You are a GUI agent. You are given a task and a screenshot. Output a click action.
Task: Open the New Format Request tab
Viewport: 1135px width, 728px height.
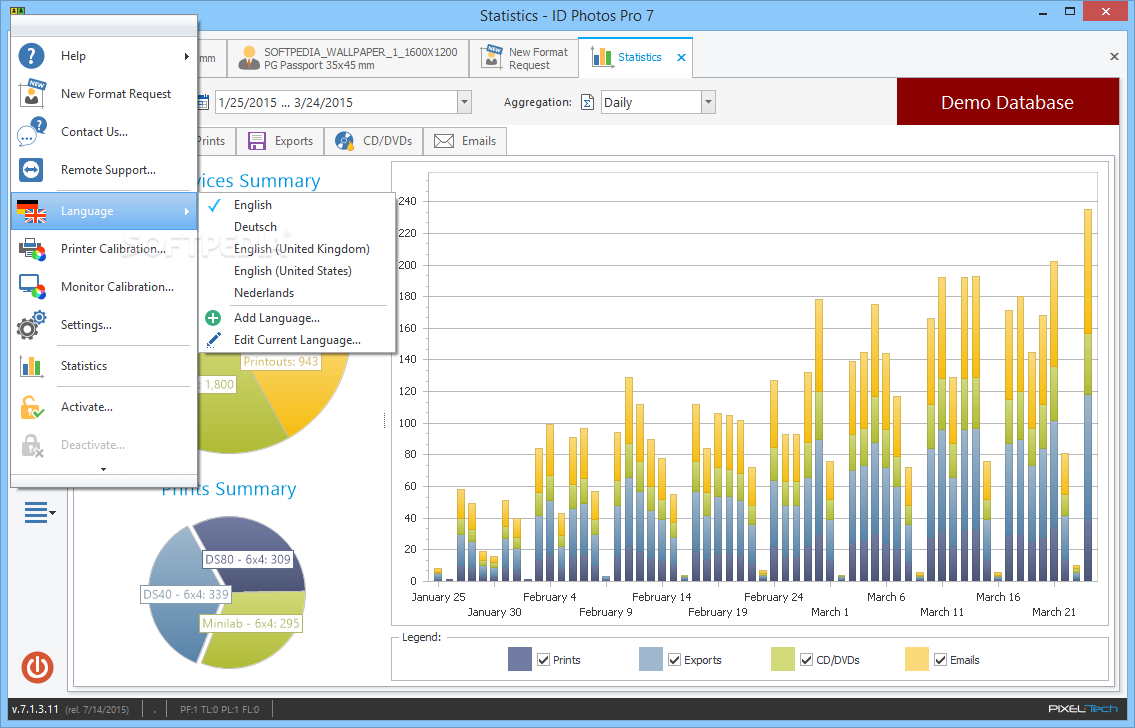coord(524,59)
